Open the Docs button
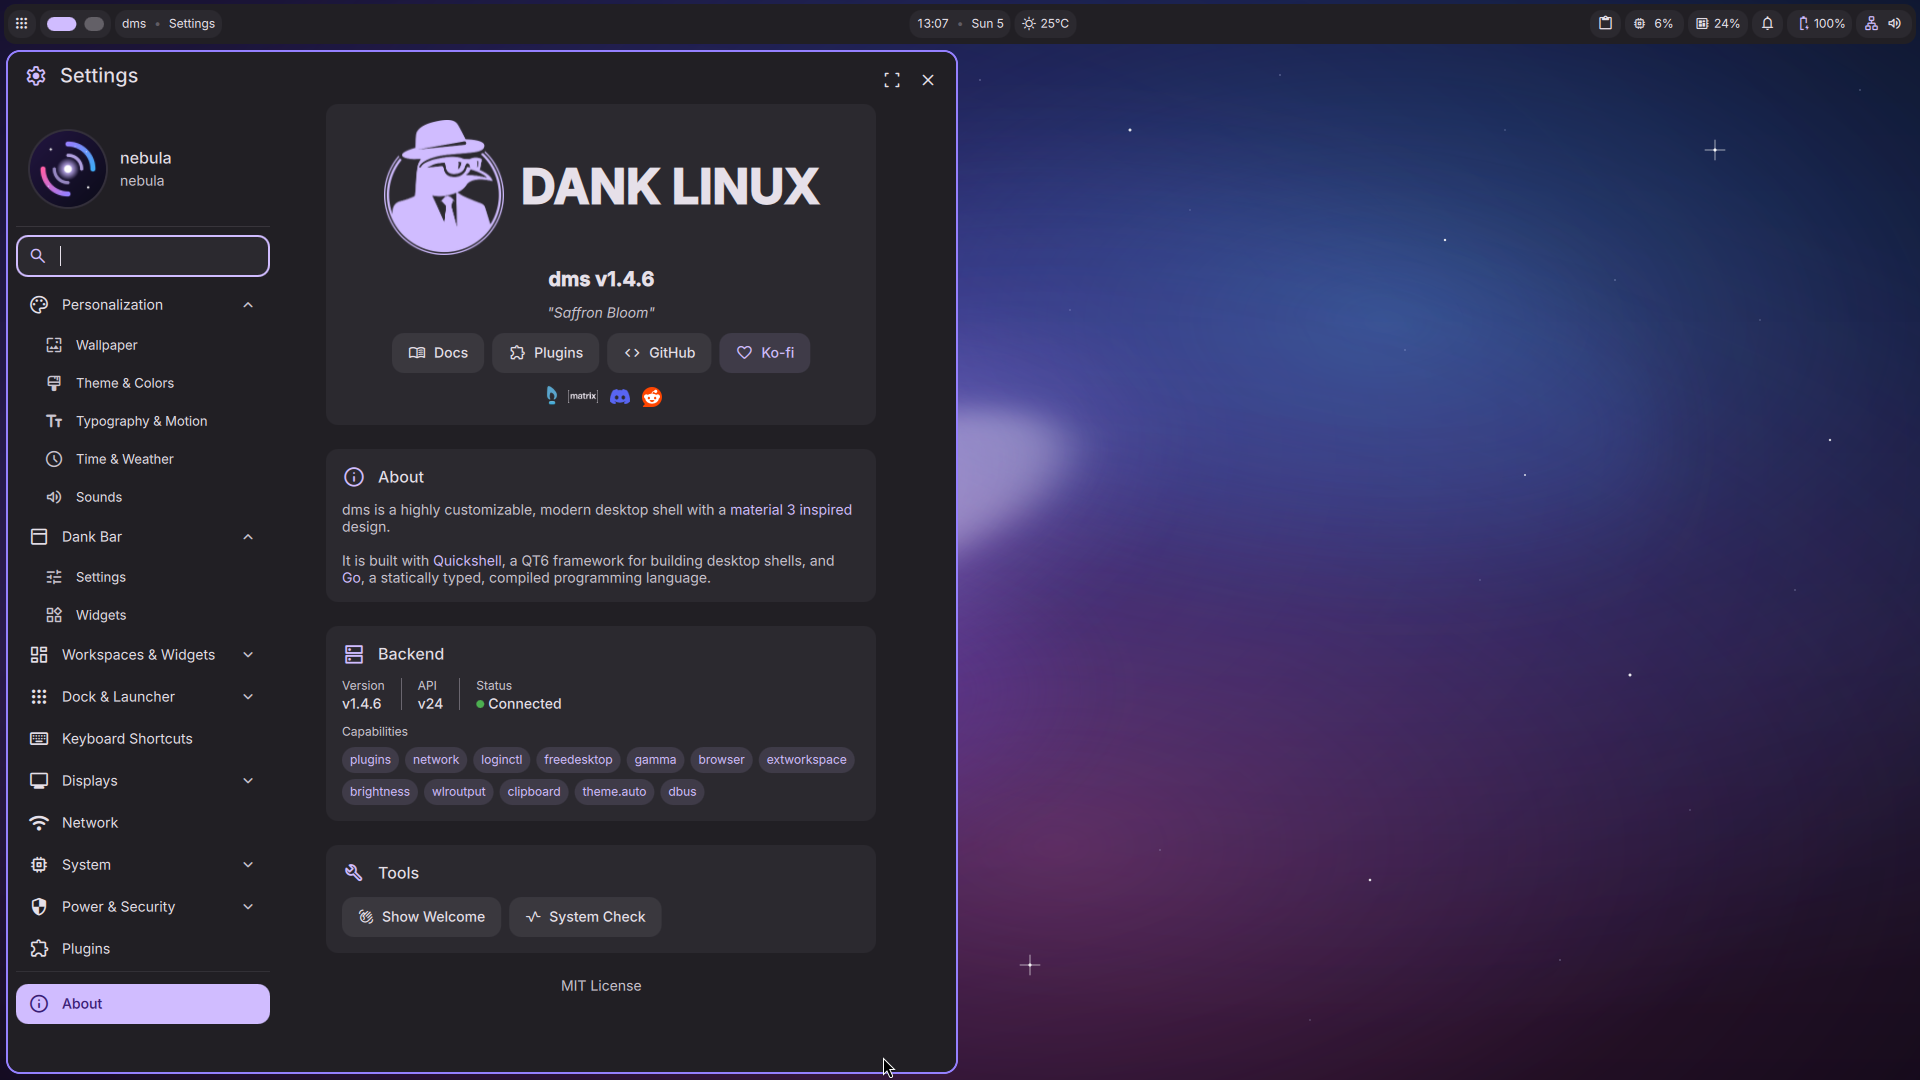The image size is (1920, 1080). click(x=438, y=353)
